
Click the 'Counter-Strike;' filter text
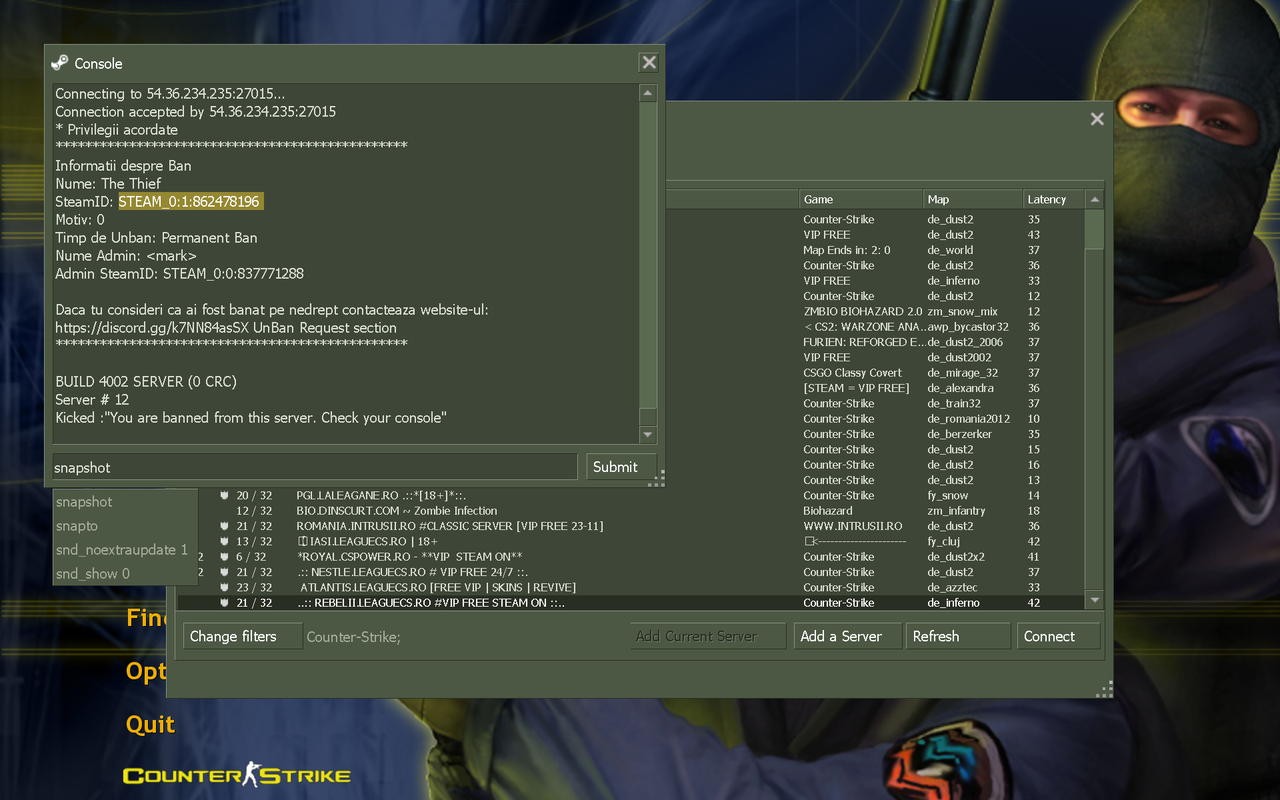[x=353, y=636]
